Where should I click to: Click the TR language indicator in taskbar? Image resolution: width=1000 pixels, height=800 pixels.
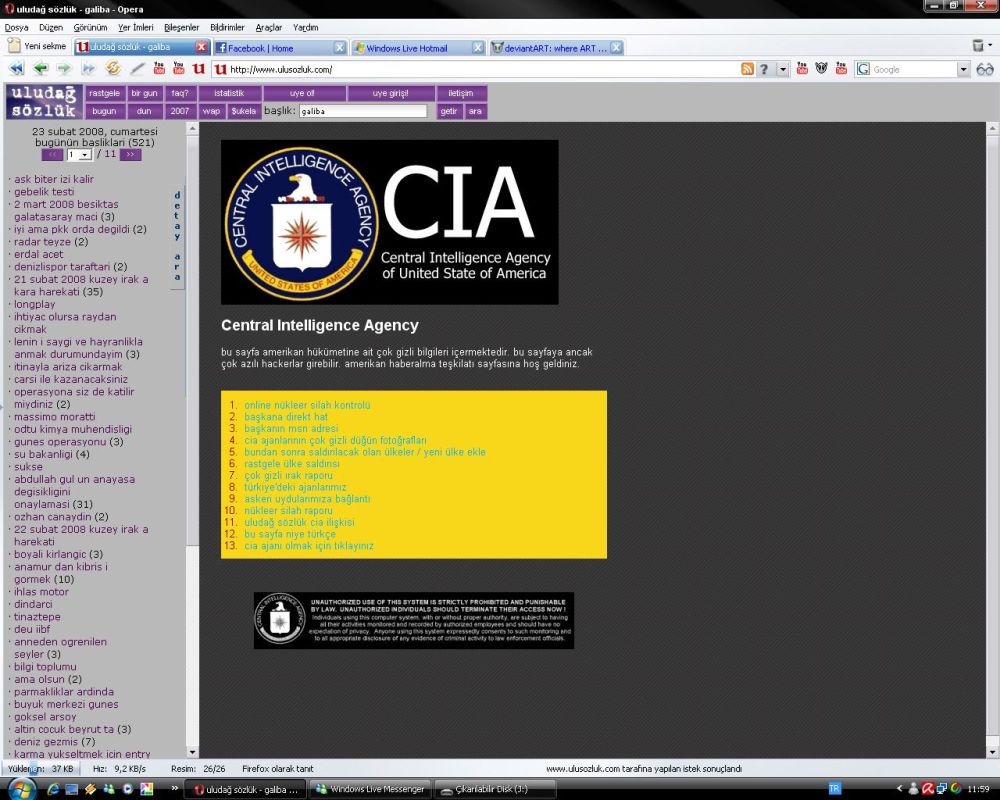tap(834, 789)
